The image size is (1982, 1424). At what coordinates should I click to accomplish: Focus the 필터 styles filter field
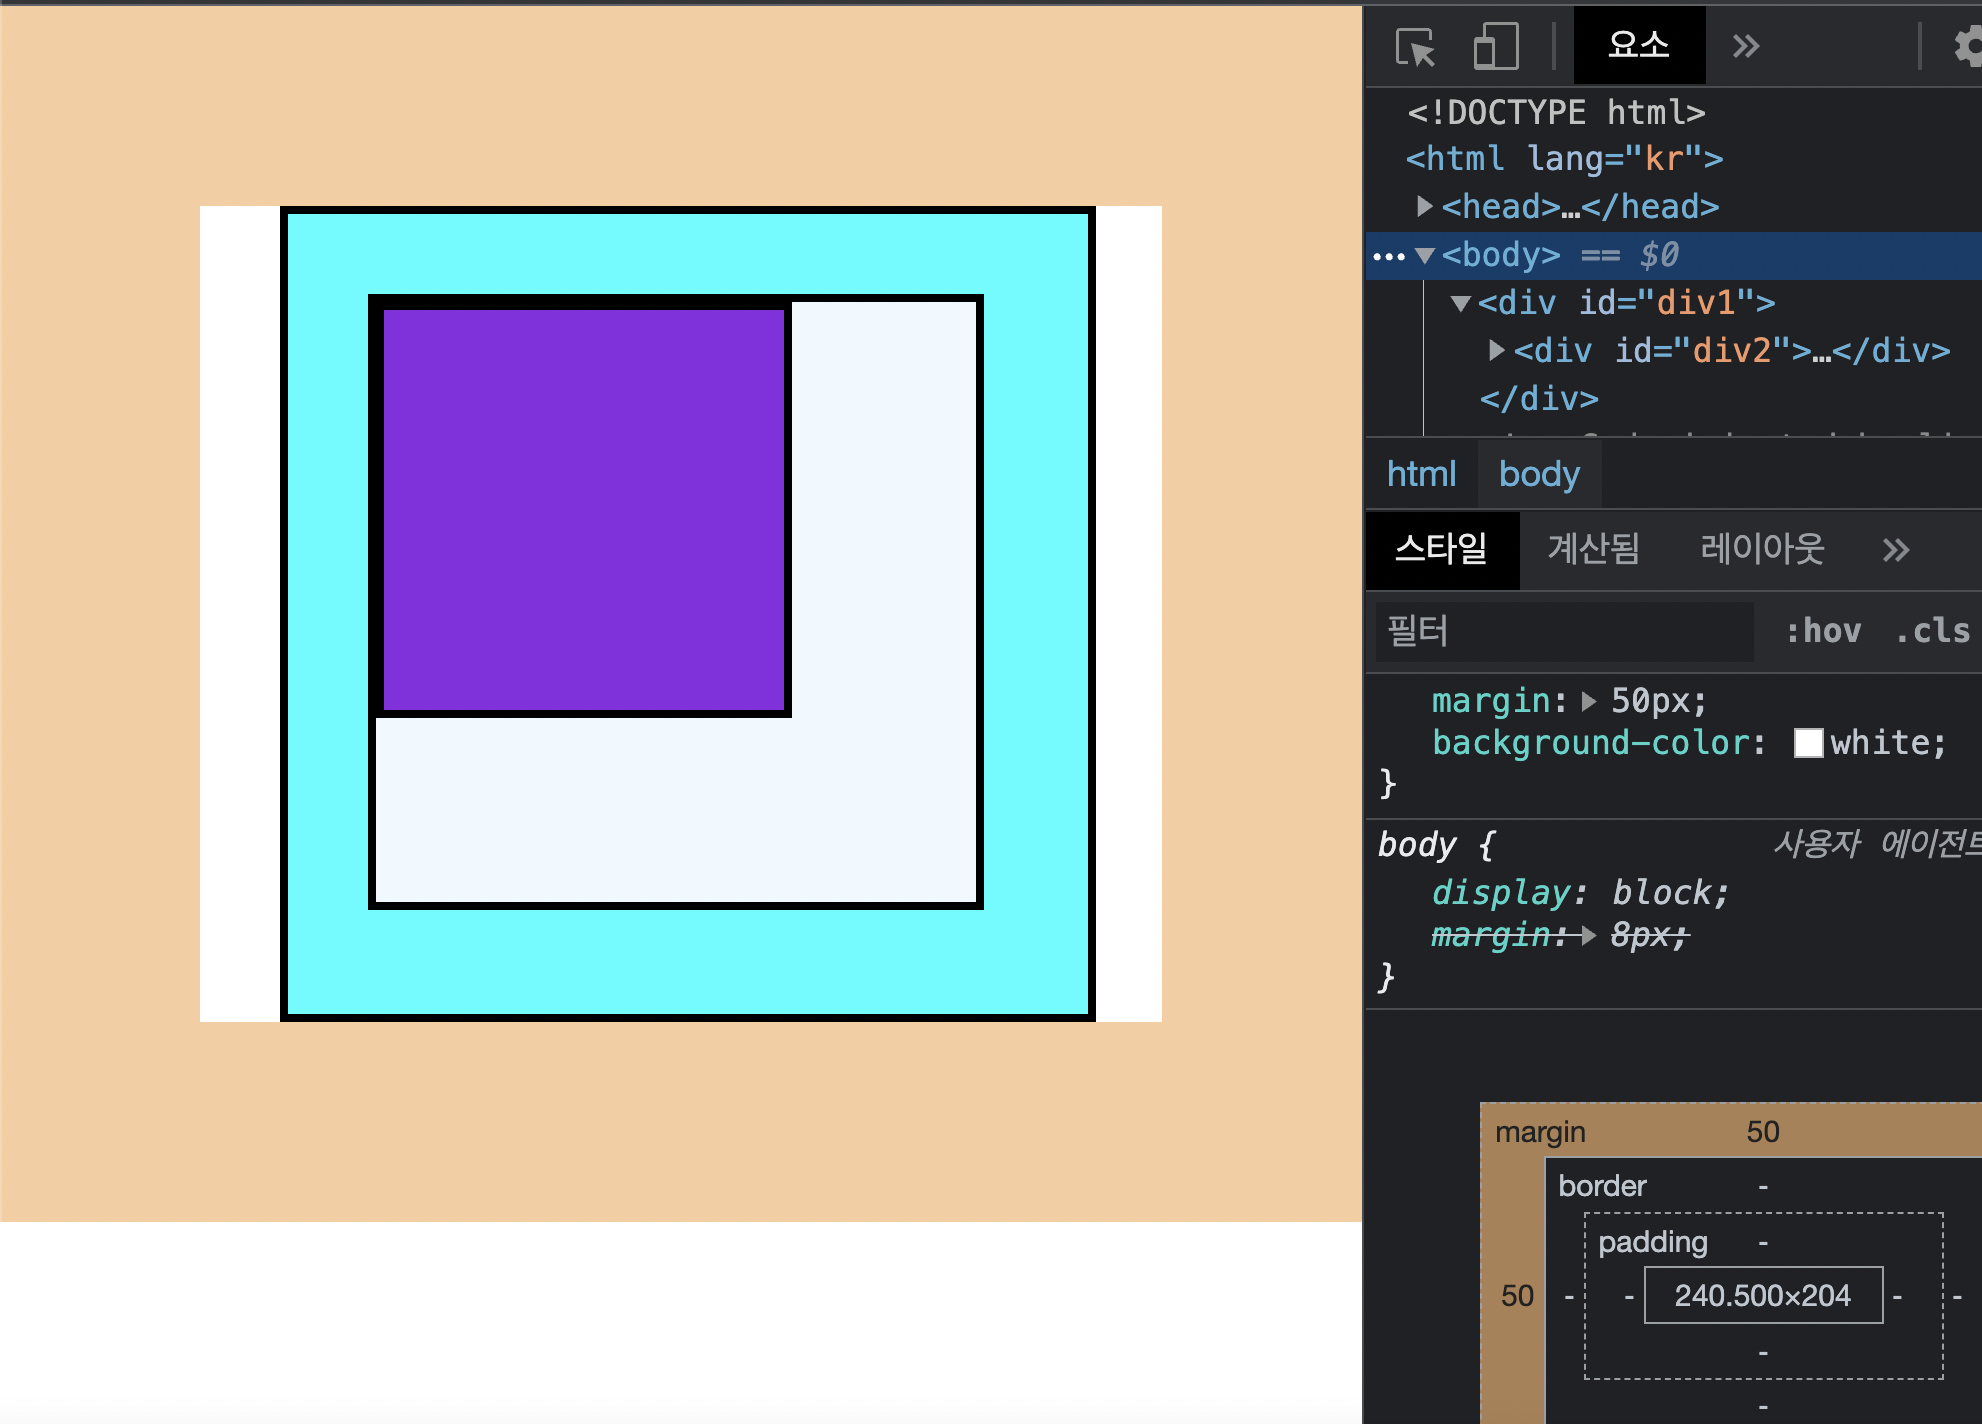pos(1564,631)
